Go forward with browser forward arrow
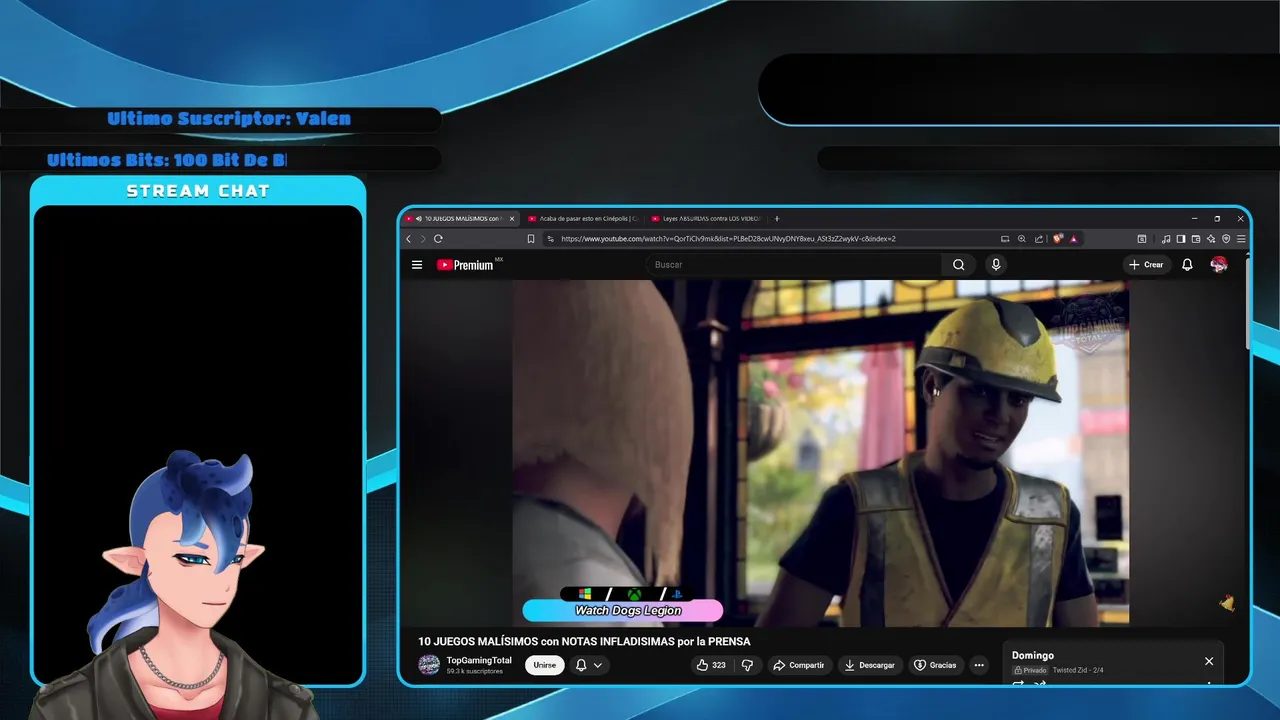This screenshot has width=1280, height=720. (x=422, y=239)
